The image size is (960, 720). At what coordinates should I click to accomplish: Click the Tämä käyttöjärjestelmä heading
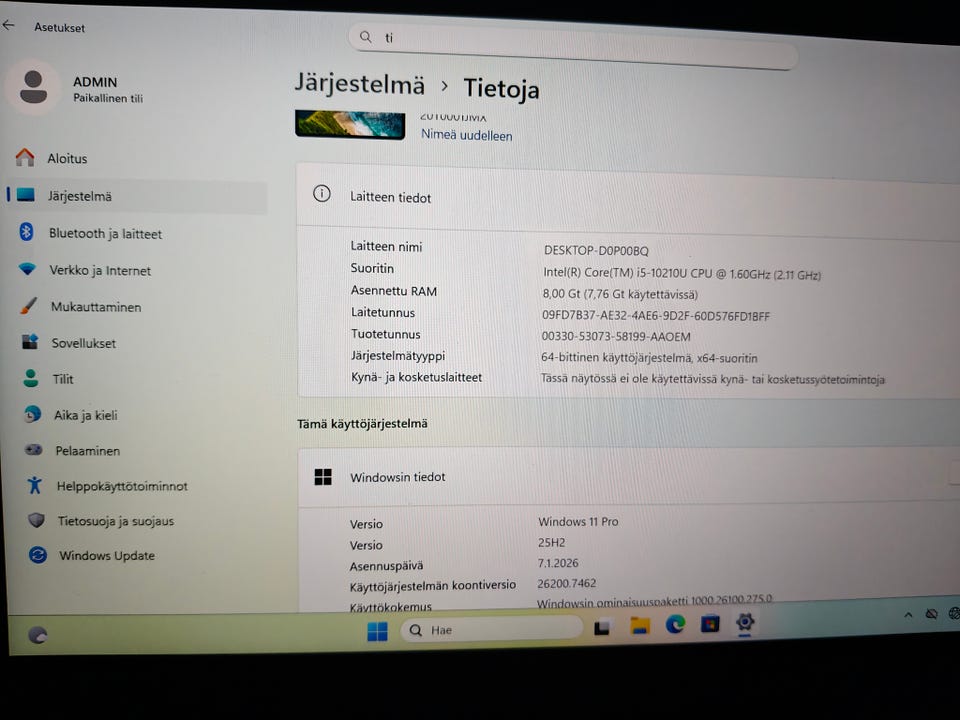362,424
